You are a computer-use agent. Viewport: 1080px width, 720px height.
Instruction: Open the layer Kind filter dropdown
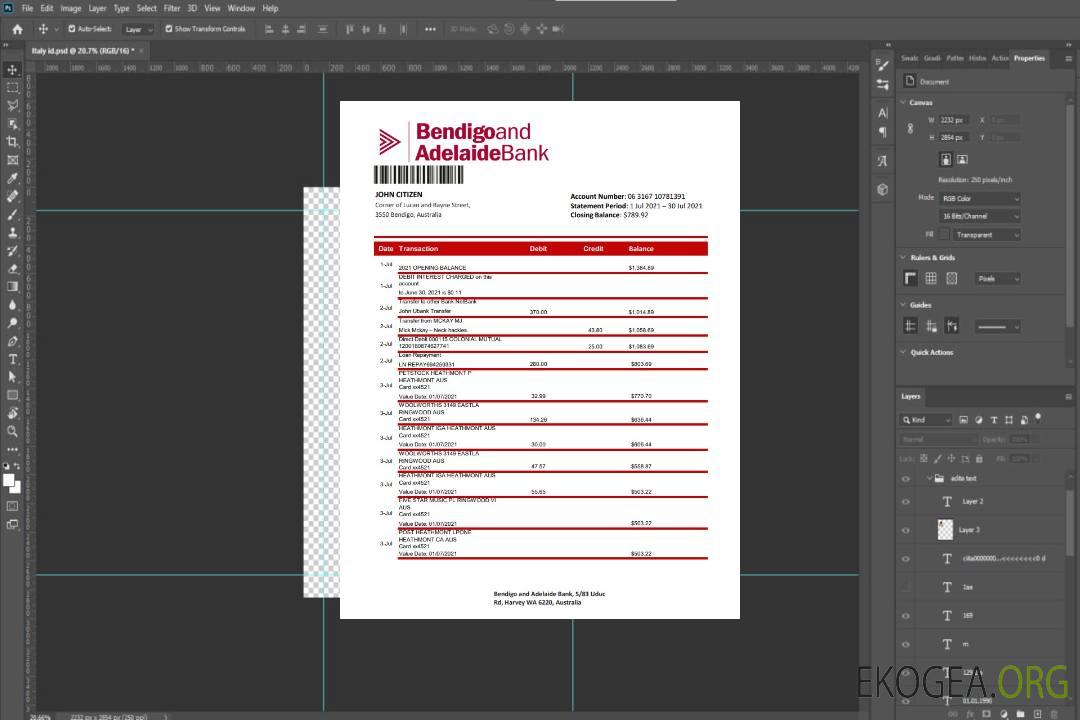click(926, 420)
